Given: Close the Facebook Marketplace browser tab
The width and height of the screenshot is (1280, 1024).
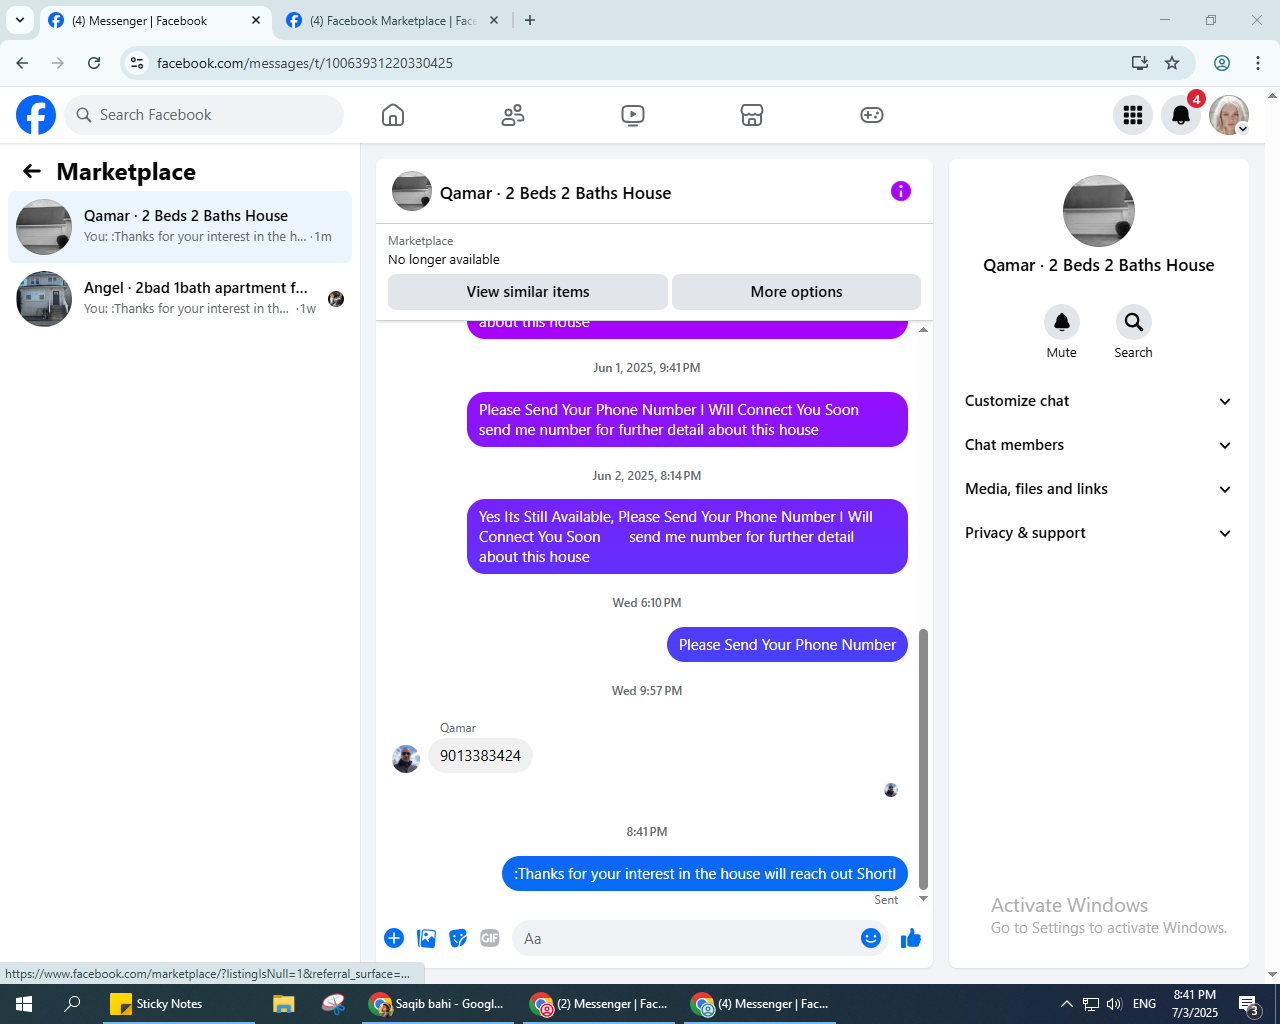Looking at the screenshot, I should coord(494,20).
